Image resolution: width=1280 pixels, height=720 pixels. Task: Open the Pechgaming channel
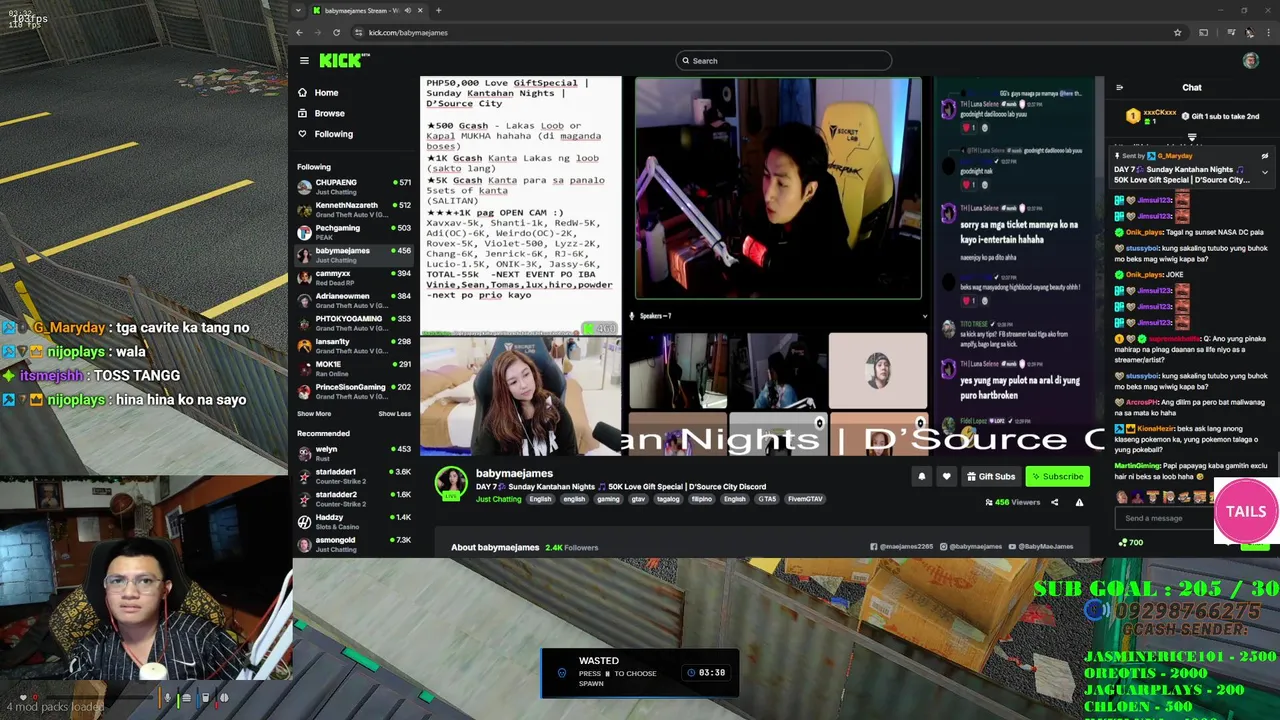tap(355, 232)
